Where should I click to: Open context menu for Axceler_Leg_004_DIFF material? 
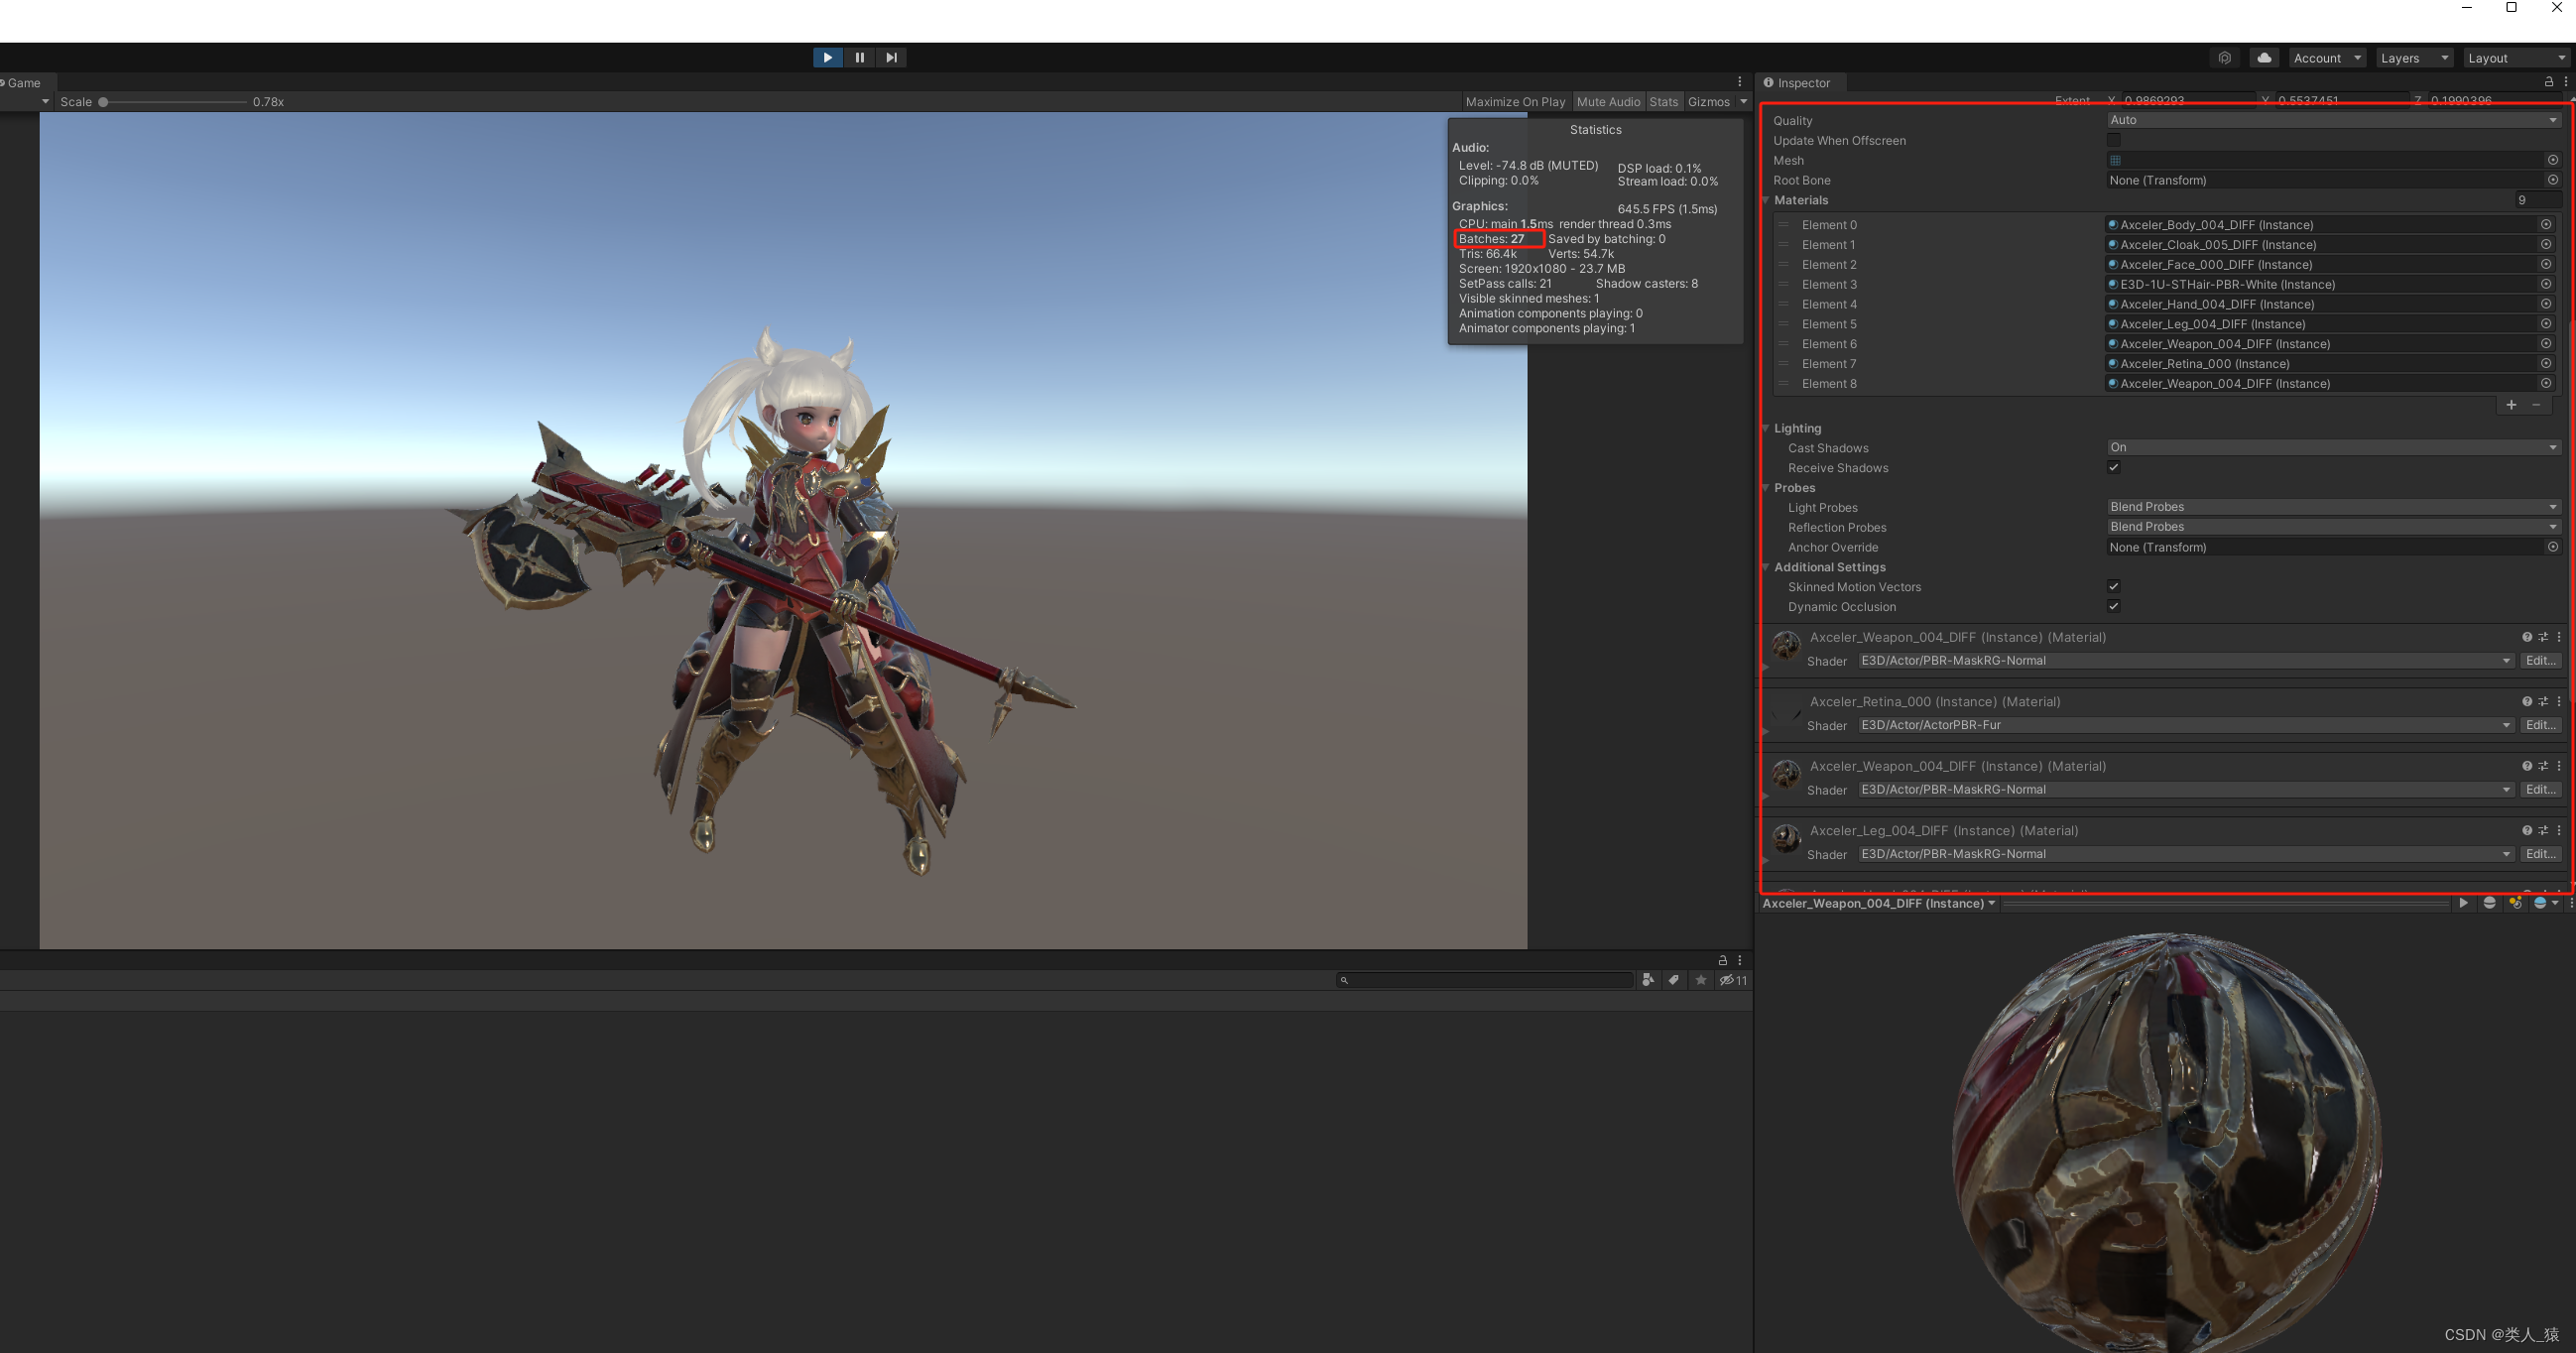[2559, 831]
